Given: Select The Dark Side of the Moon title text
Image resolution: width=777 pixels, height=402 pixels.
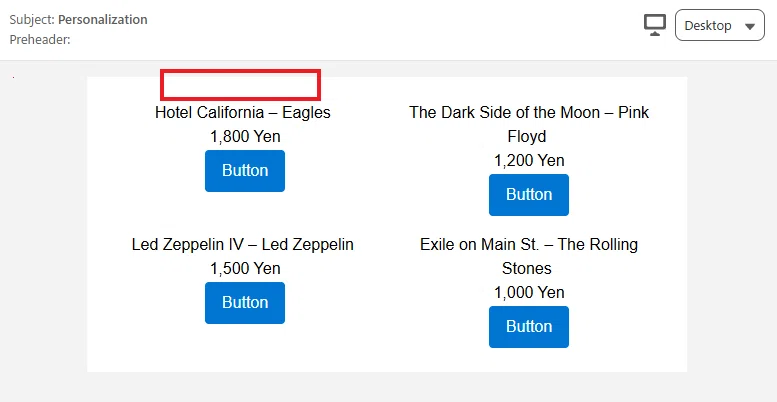Looking at the screenshot, I should pos(529,124).
